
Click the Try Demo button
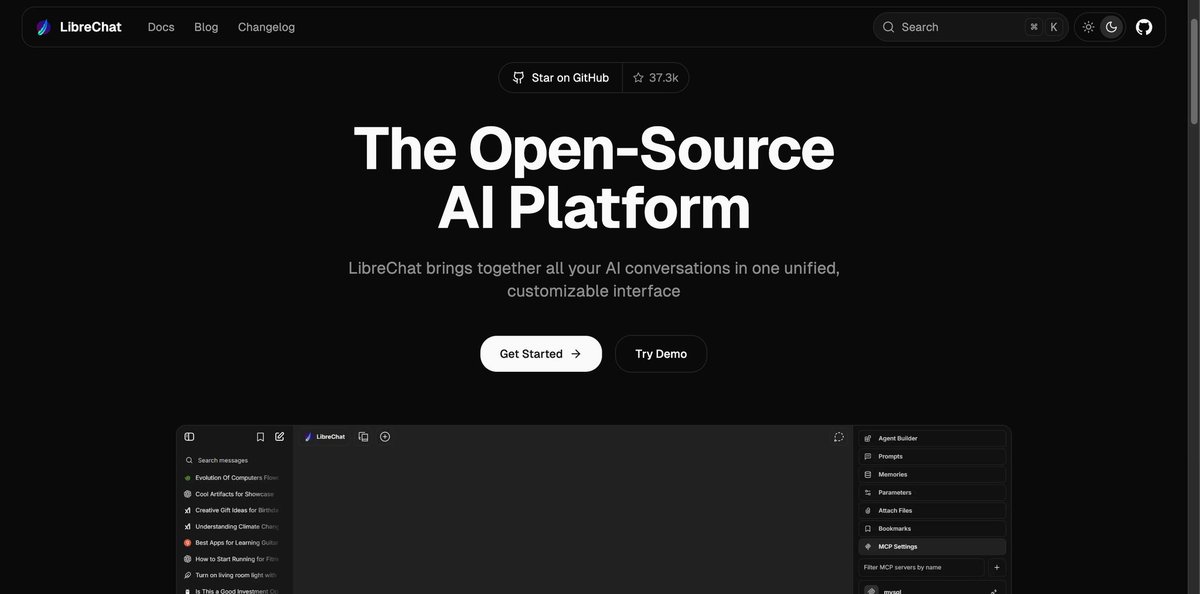661,354
